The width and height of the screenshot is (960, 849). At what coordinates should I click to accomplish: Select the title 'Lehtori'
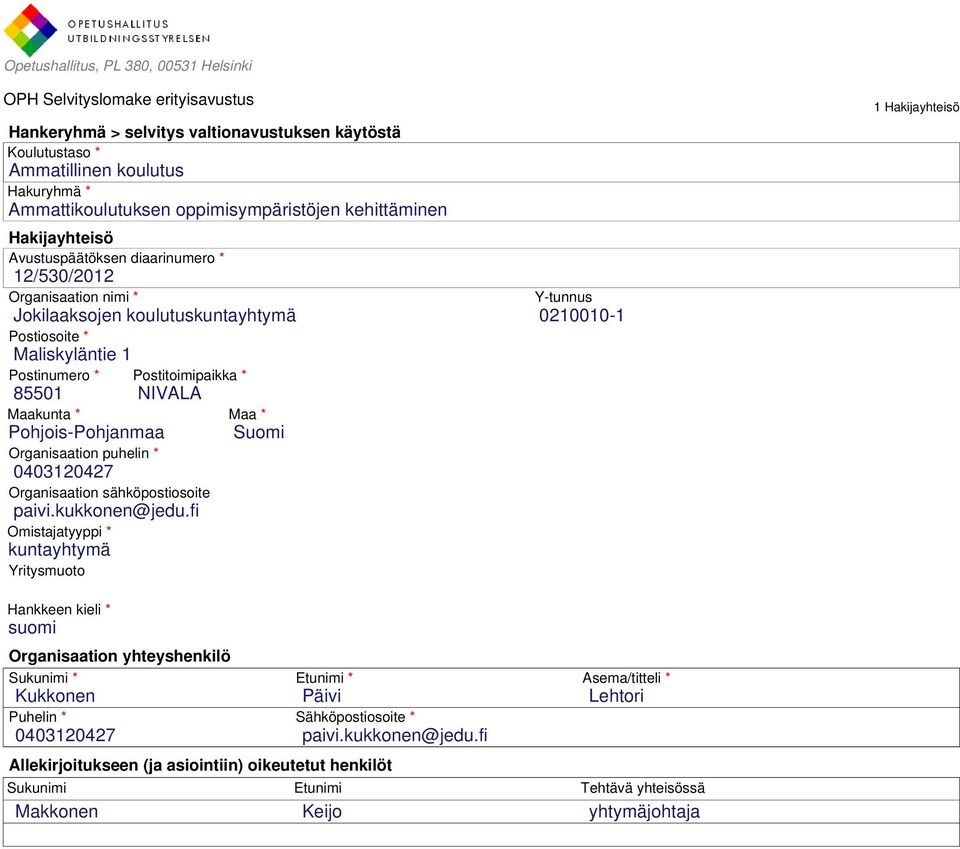coord(616,696)
